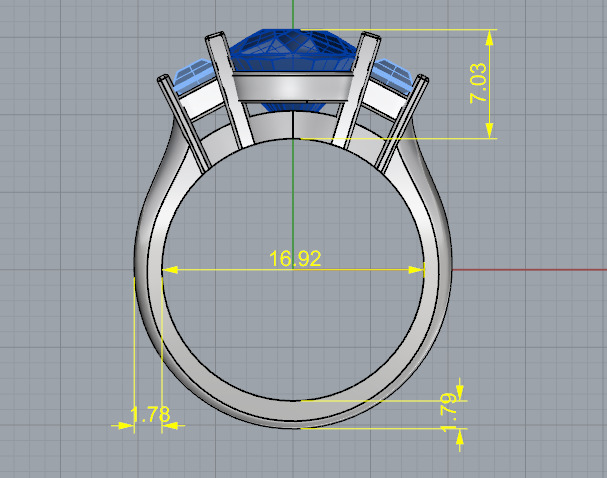Select the dark blue center gemstone
The height and width of the screenshot is (478, 607).
[293, 50]
